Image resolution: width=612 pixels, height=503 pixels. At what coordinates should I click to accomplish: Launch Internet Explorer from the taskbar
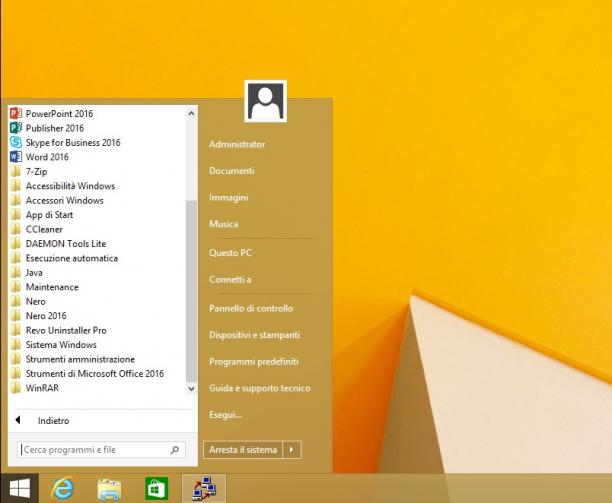click(62, 488)
